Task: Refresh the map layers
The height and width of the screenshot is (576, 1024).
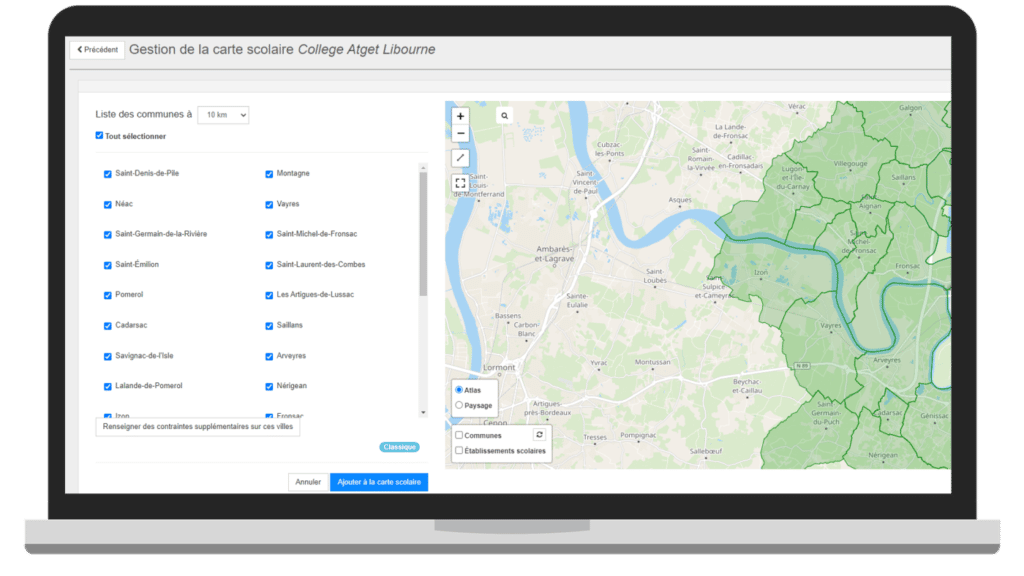Action: point(539,435)
